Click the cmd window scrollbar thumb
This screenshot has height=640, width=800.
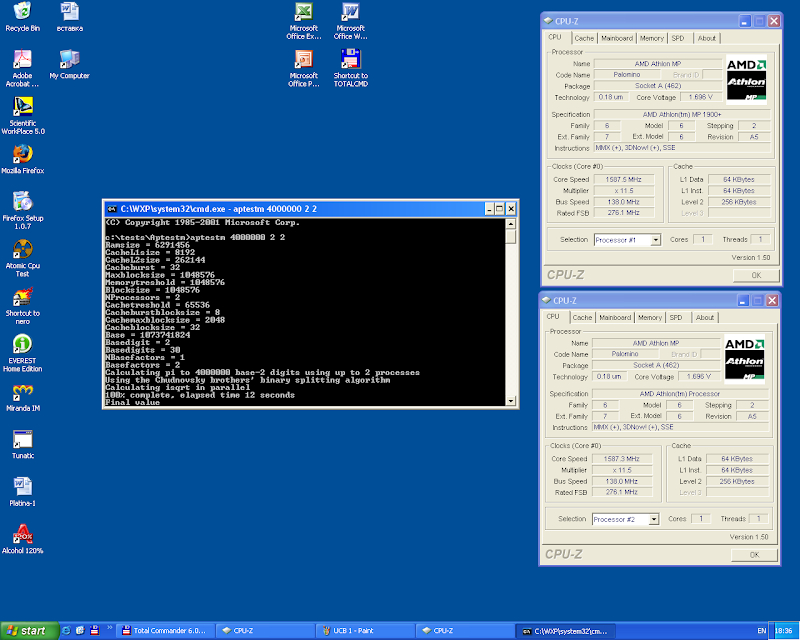click(x=511, y=236)
